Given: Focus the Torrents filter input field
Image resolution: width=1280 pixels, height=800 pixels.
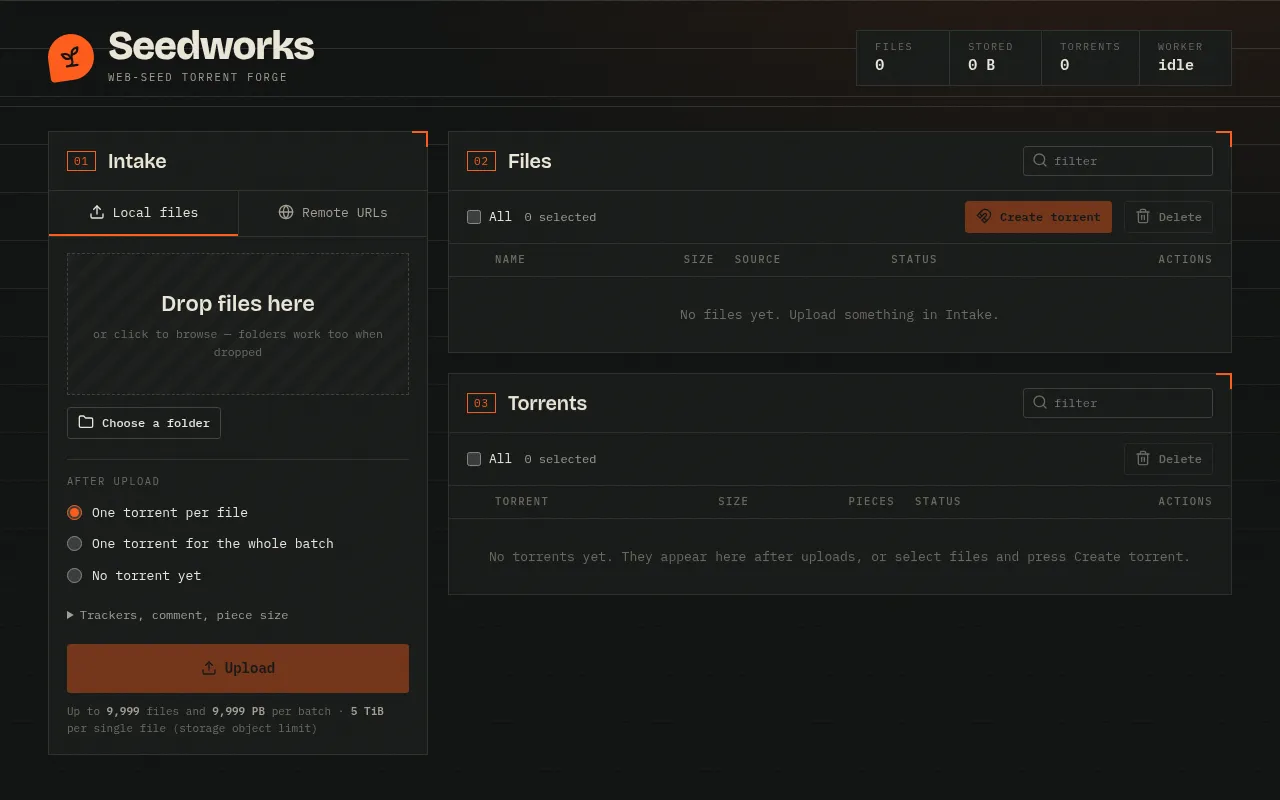Looking at the screenshot, I should pyautogui.click(x=1118, y=403).
